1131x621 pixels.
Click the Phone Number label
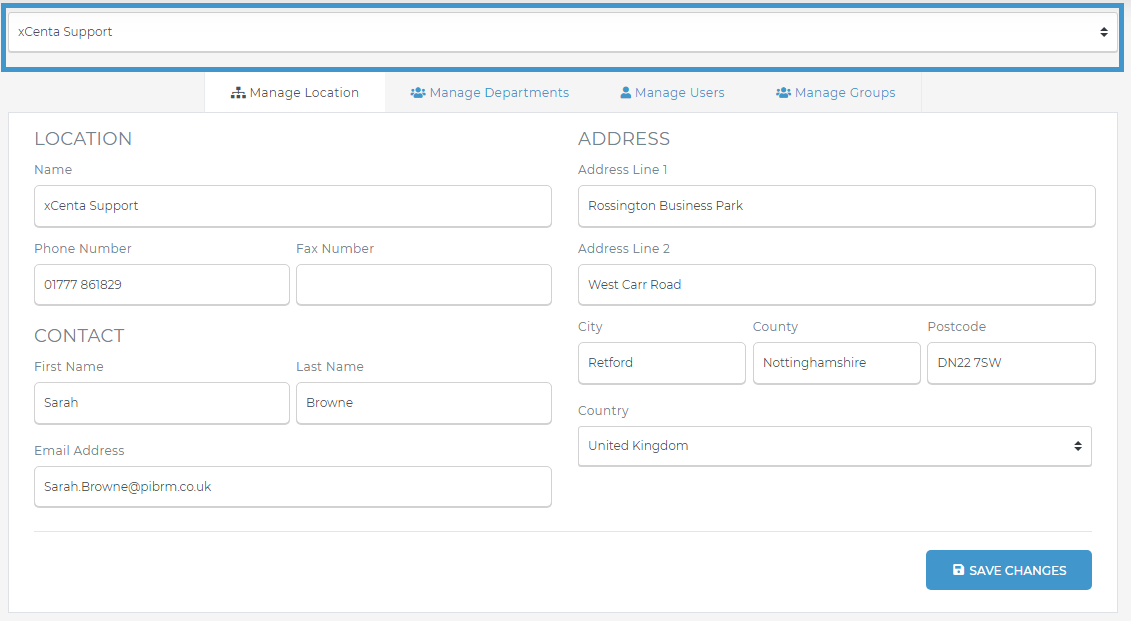(x=83, y=248)
